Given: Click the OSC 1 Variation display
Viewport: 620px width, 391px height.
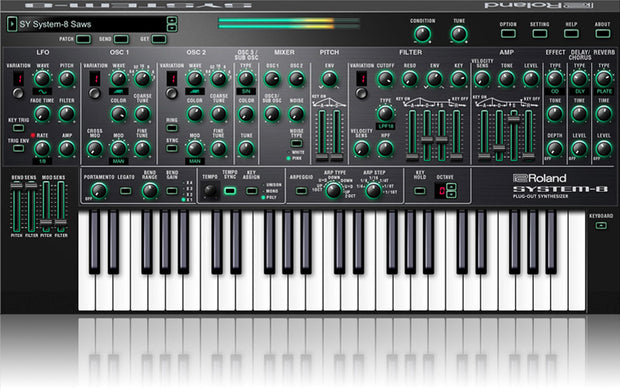Looking at the screenshot, I should 95,79.
